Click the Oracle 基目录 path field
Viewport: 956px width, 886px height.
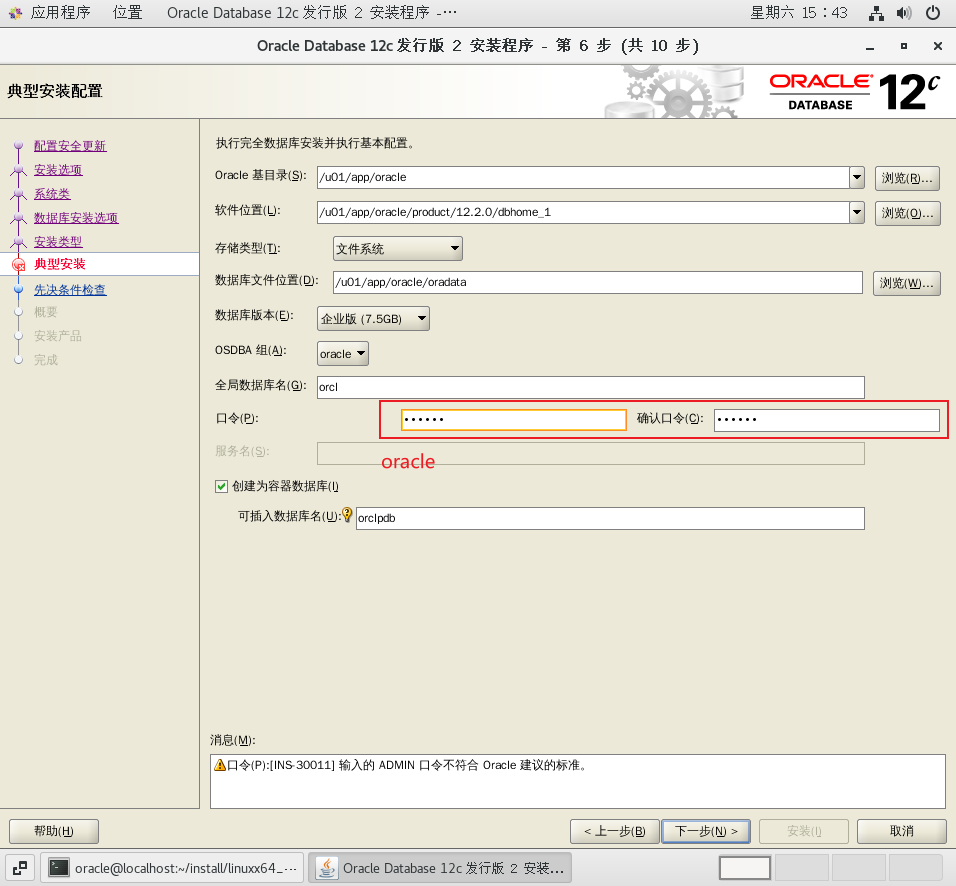point(583,177)
